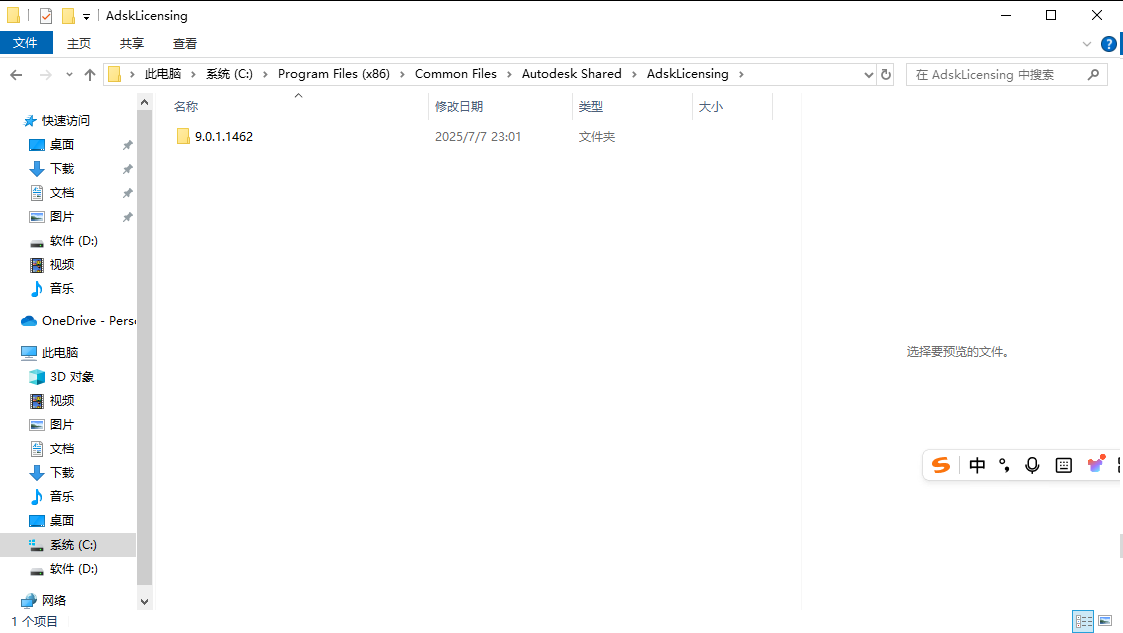Click the microphone voice input icon

click(x=1032, y=465)
